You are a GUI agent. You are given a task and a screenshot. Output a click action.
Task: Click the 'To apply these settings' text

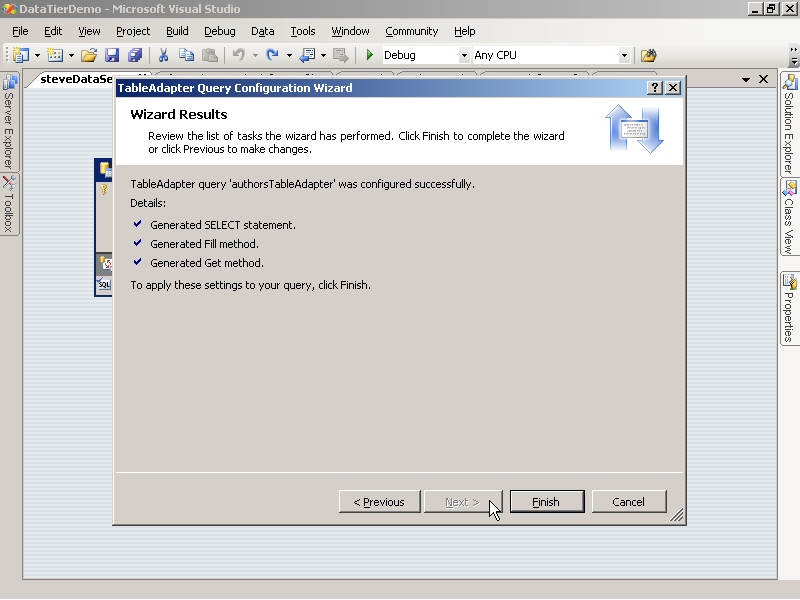tap(251, 285)
